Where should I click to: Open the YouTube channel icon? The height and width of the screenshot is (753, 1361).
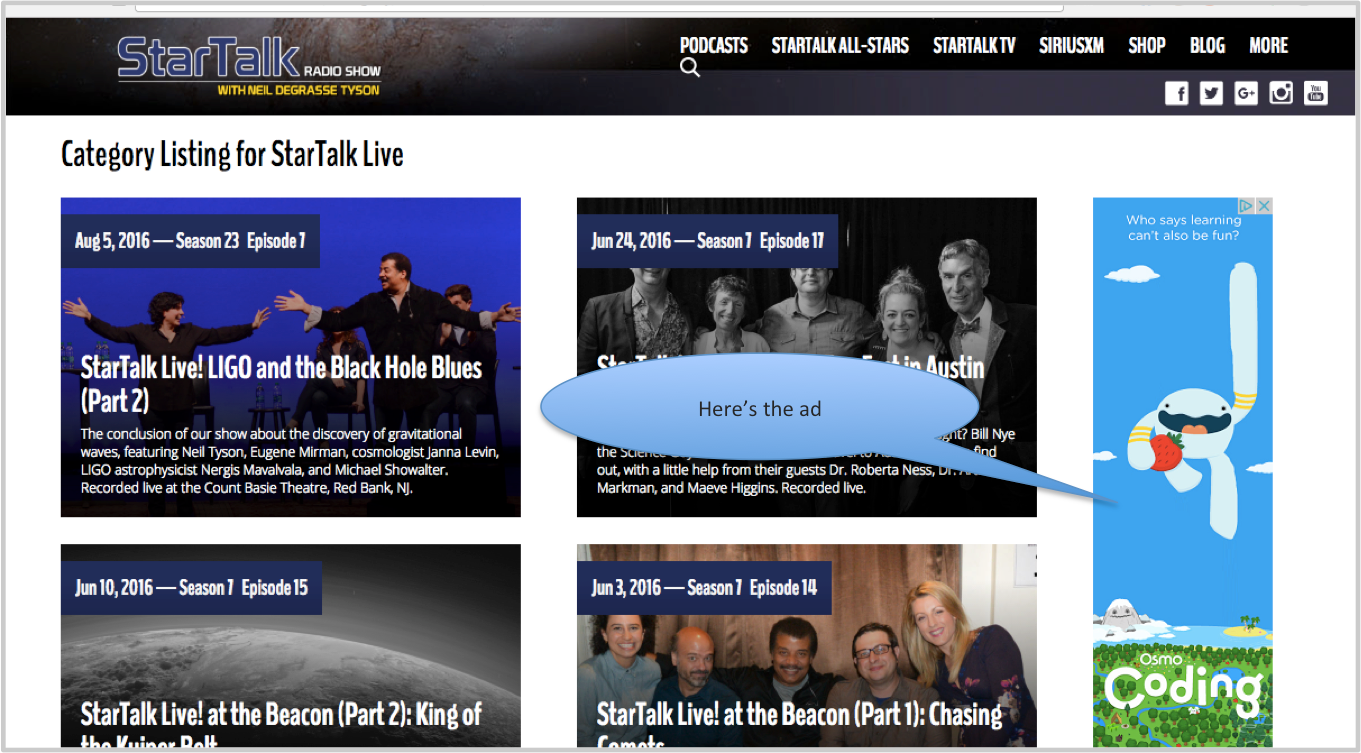point(1315,93)
